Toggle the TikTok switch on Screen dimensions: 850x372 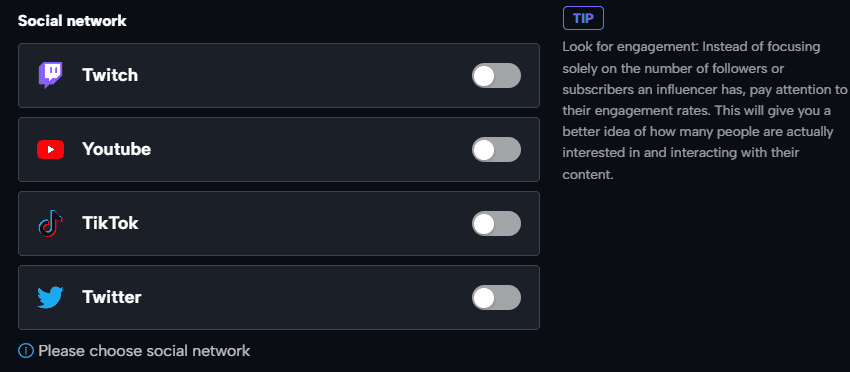click(x=496, y=223)
